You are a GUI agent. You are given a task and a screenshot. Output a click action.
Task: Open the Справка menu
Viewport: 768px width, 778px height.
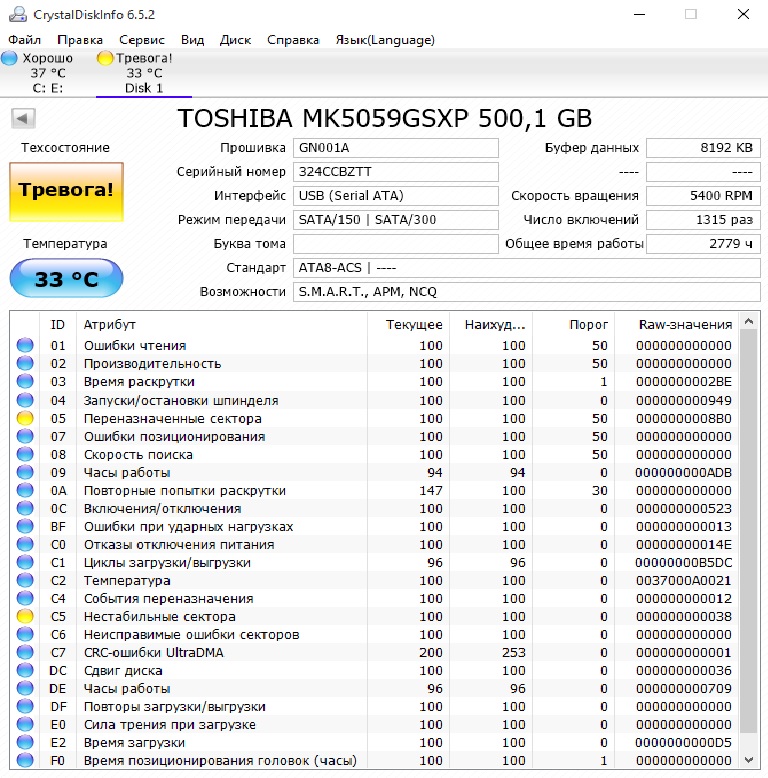293,40
